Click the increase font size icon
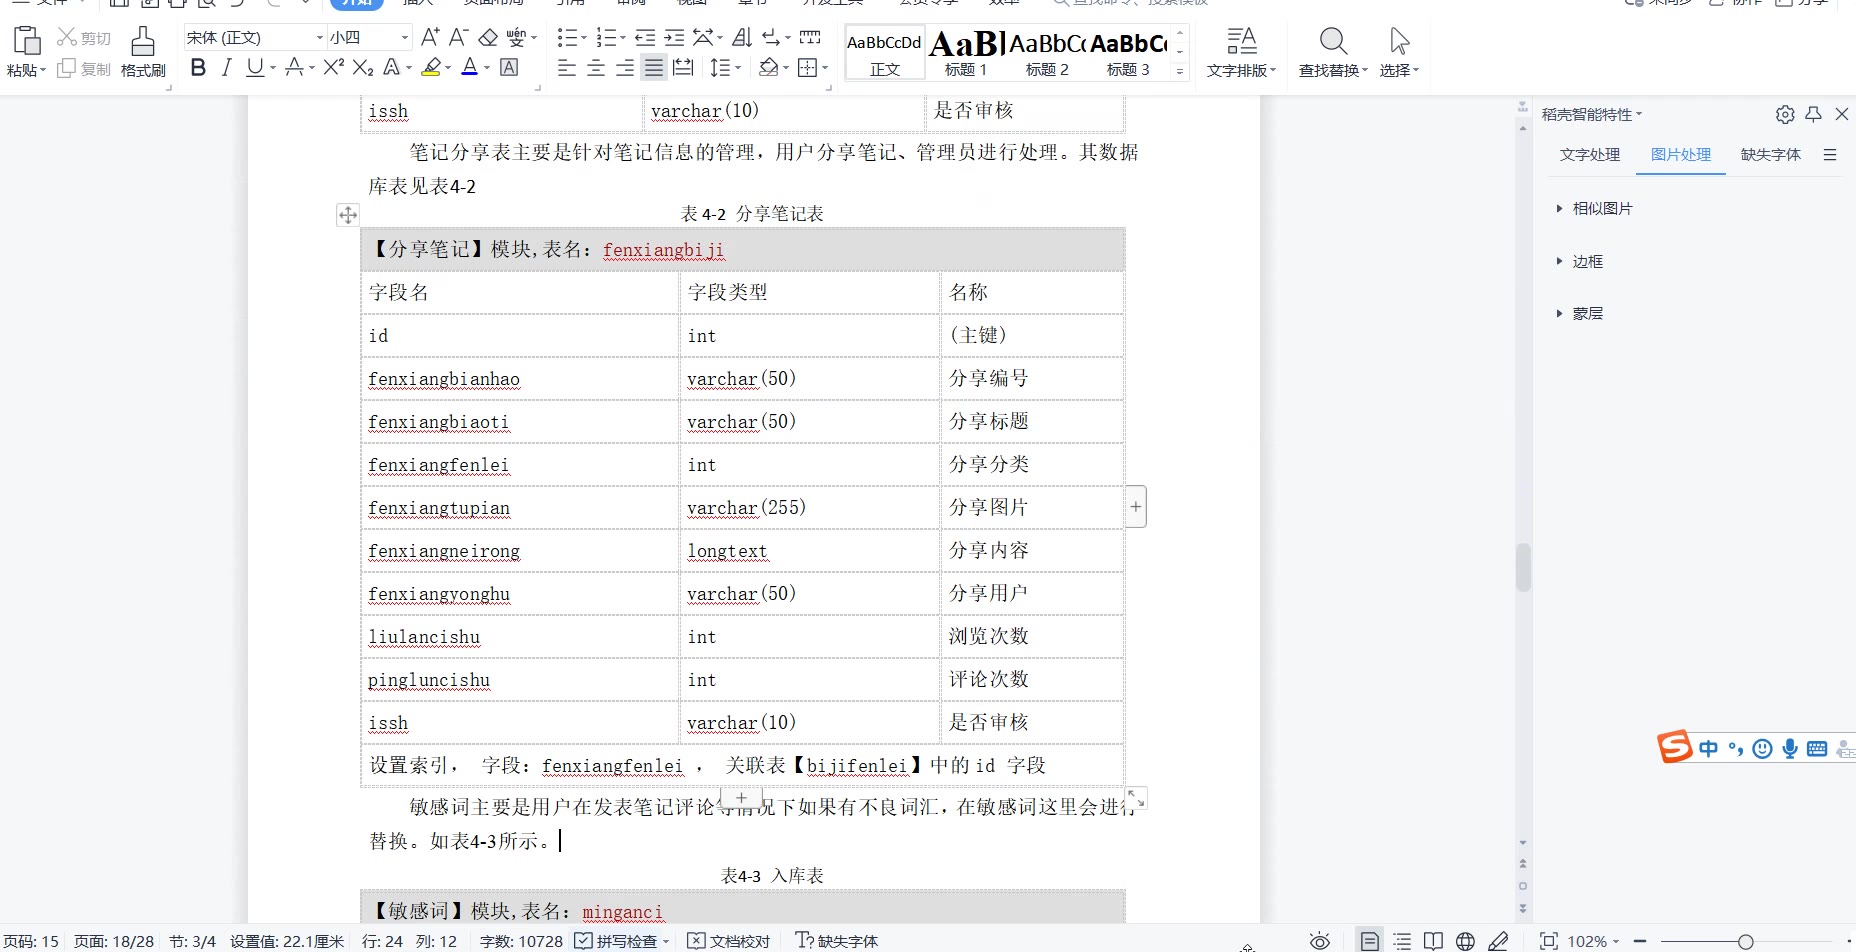Viewport: 1856px width, 952px height. pyautogui.click(x=430, y=38)
